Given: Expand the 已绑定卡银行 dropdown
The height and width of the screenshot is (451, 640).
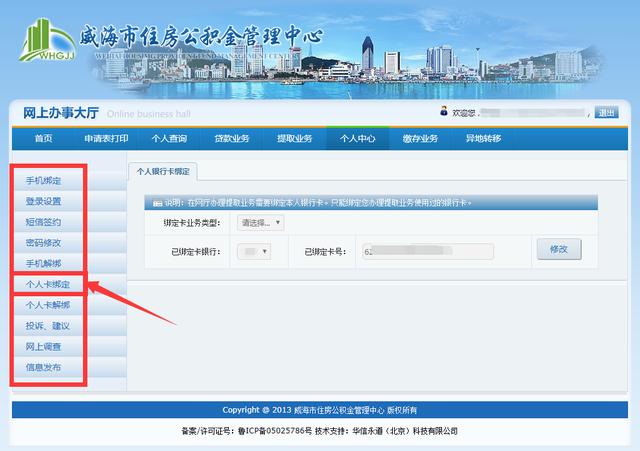Looking at the screenshot, I should 253,251.
